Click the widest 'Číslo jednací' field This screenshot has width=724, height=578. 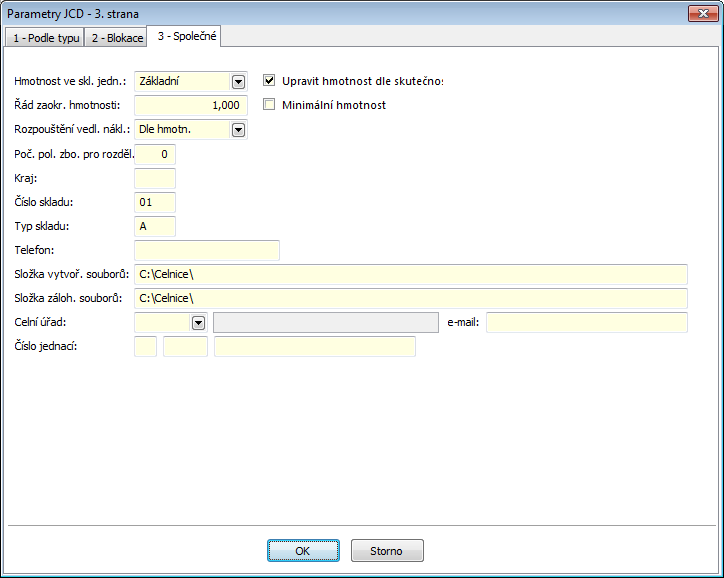coord(315,346)
